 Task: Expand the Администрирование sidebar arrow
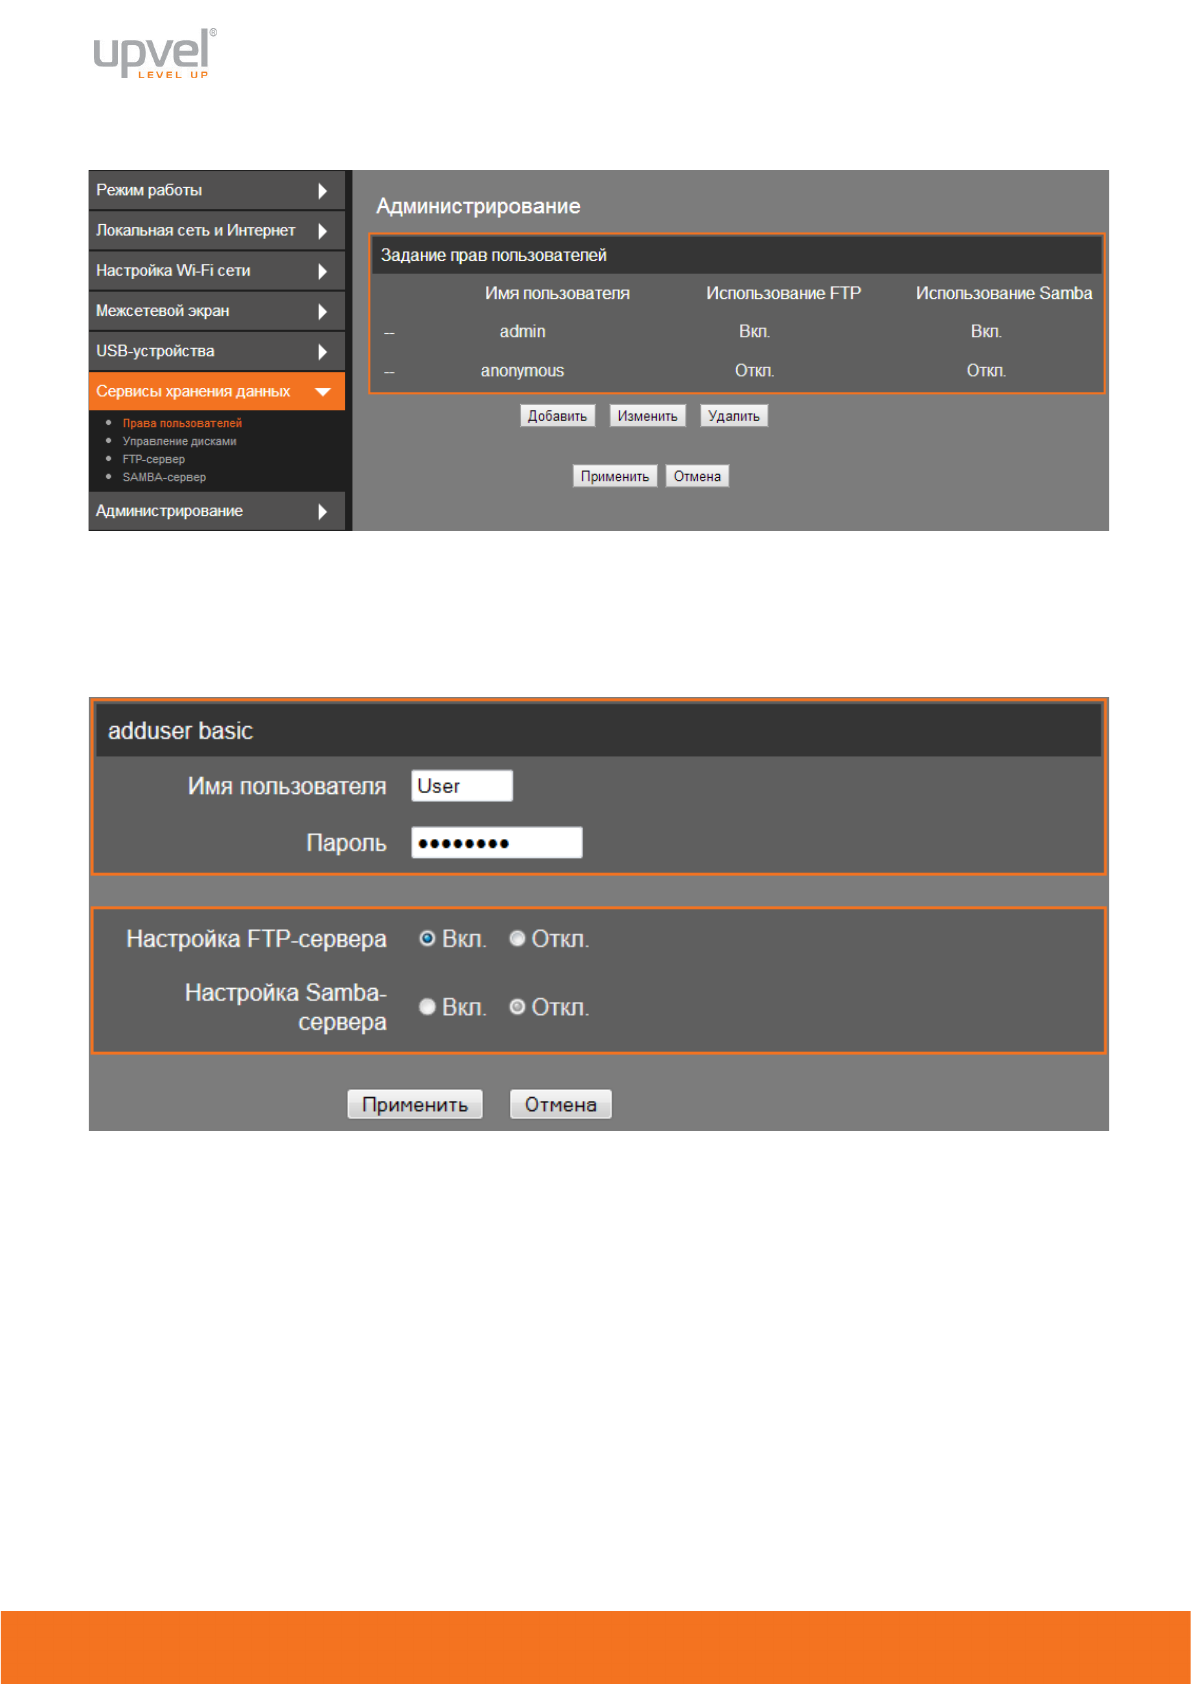tap(322, 512)
